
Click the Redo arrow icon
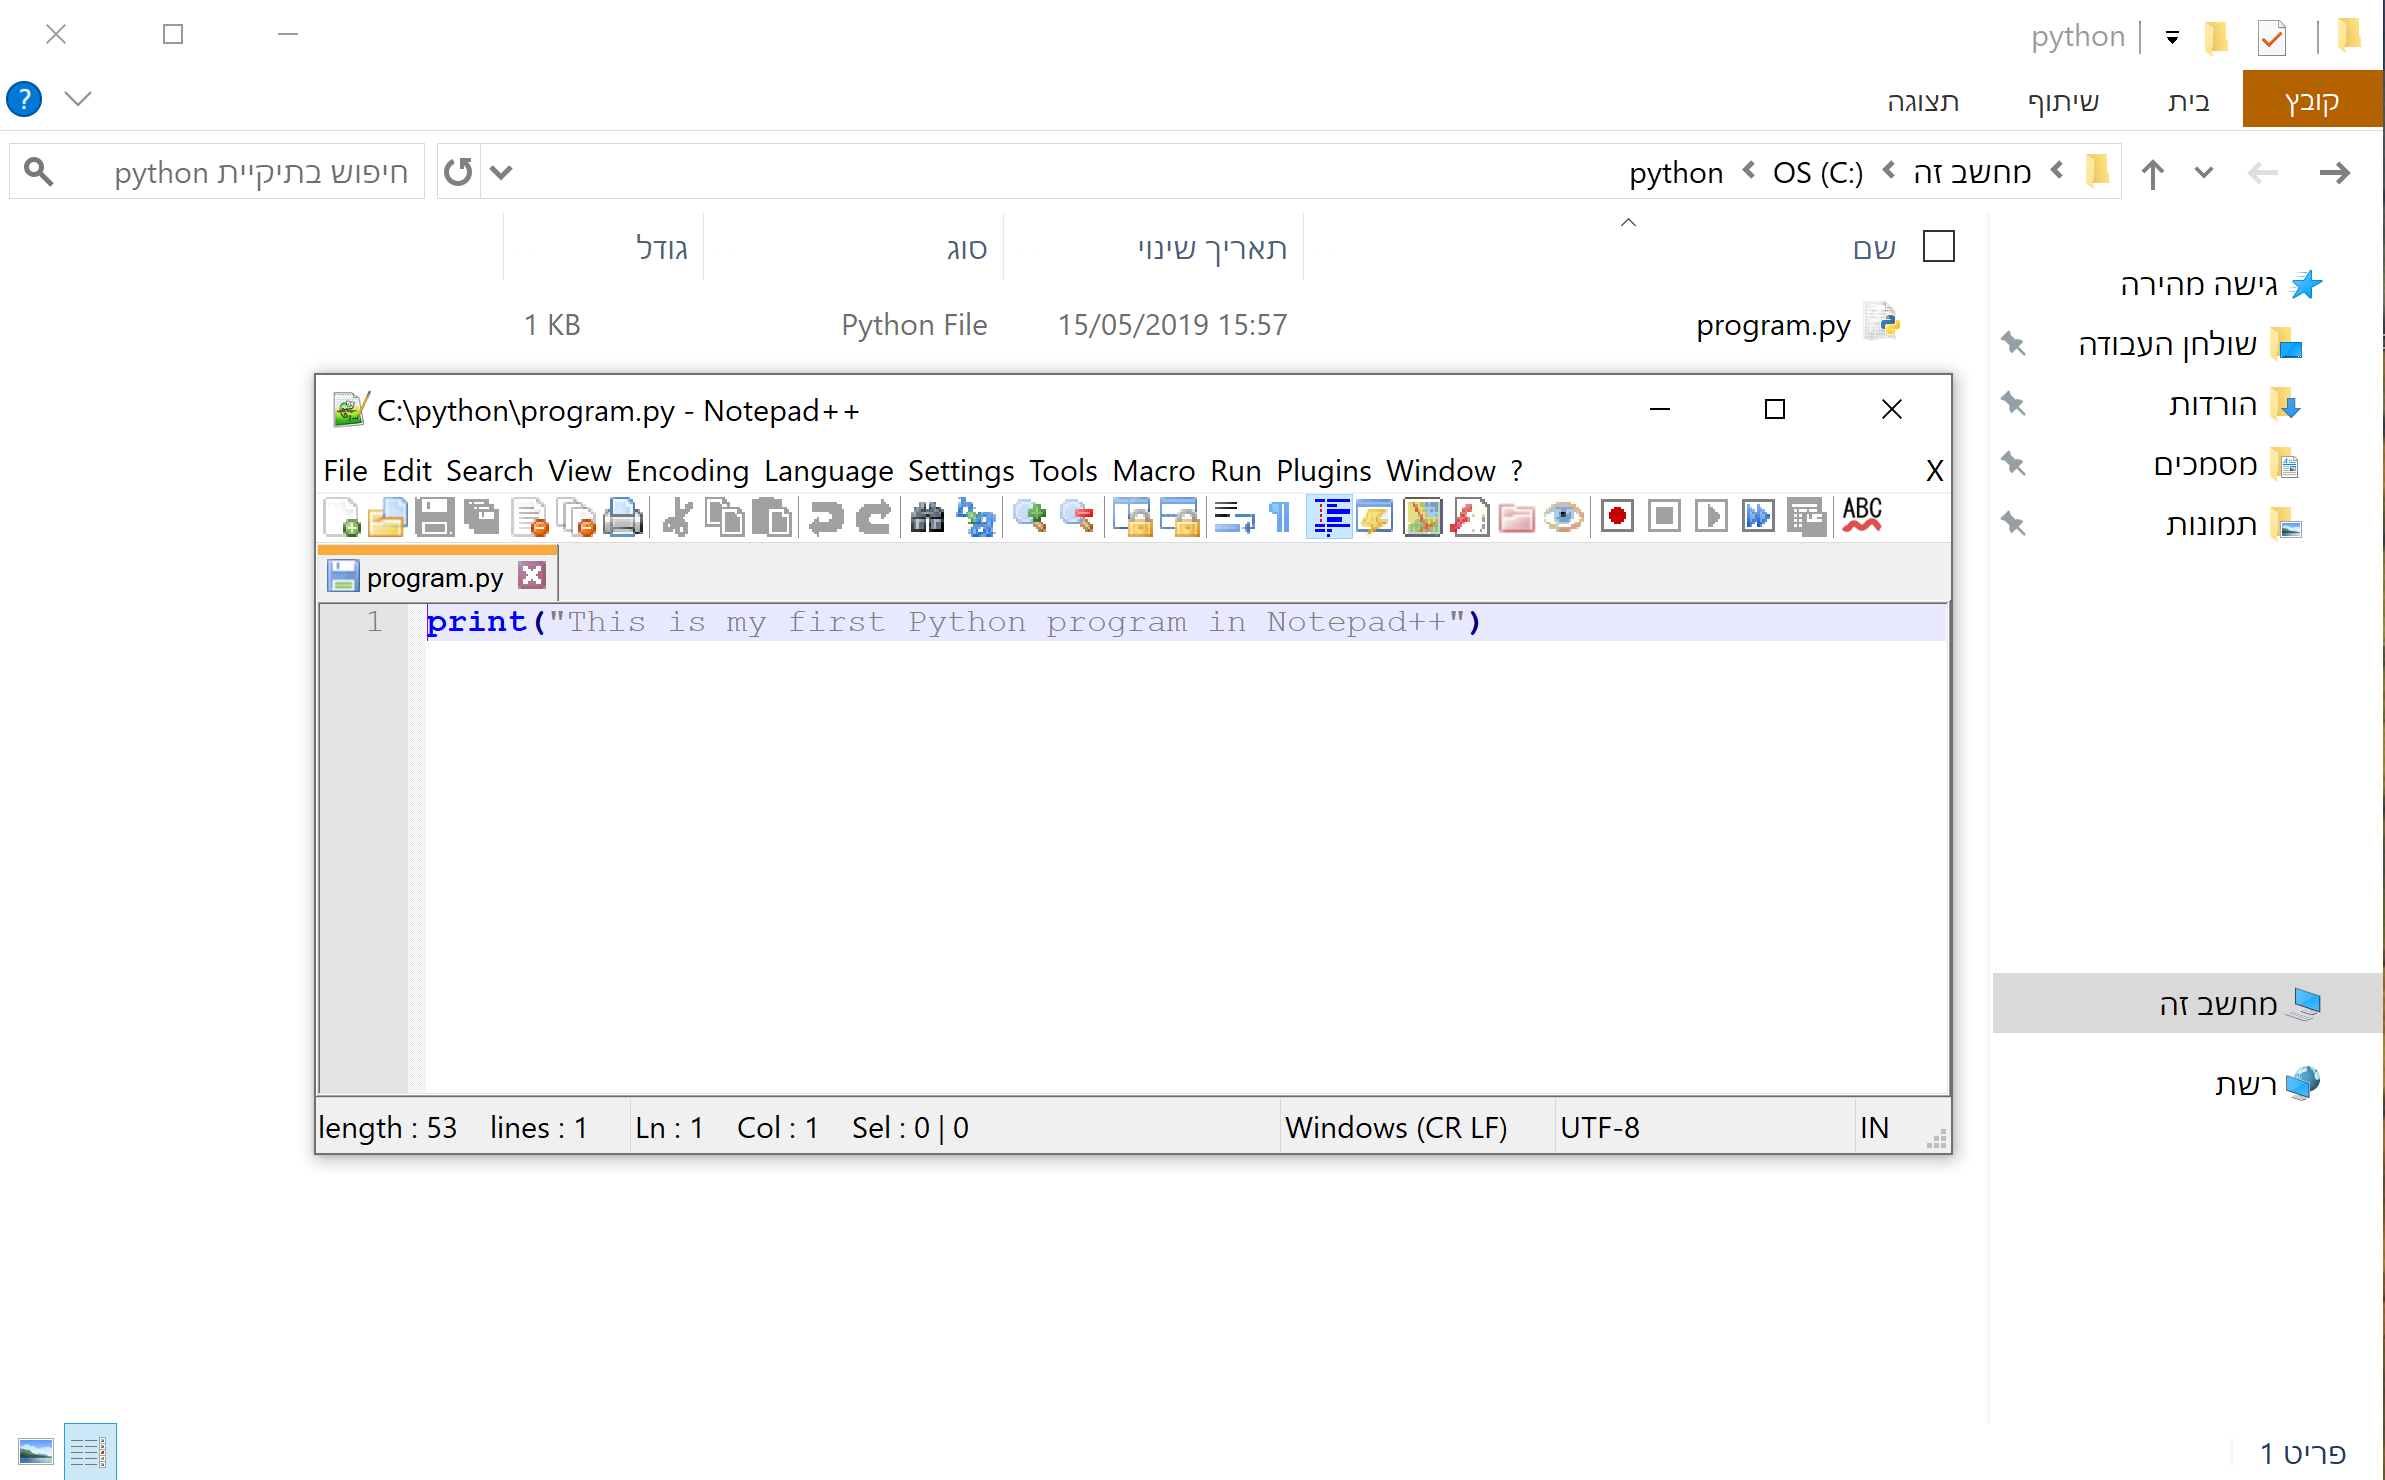click(873, 517)
